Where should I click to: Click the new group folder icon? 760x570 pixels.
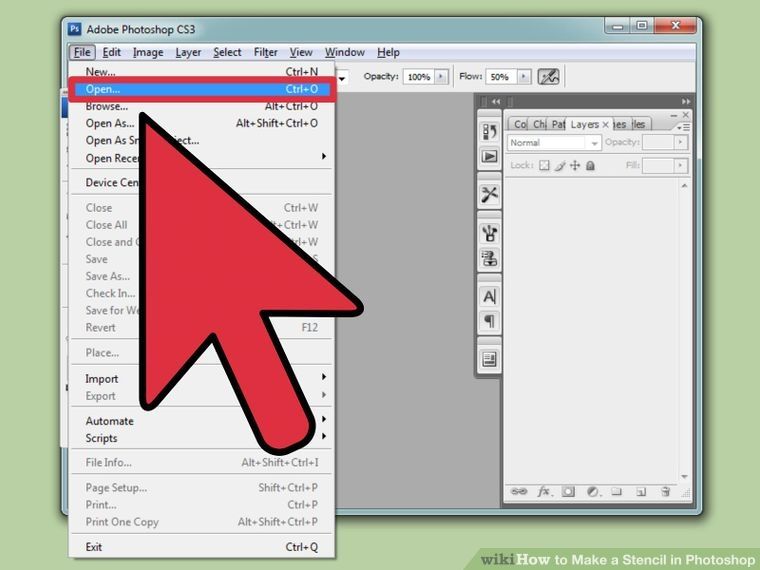617,491
